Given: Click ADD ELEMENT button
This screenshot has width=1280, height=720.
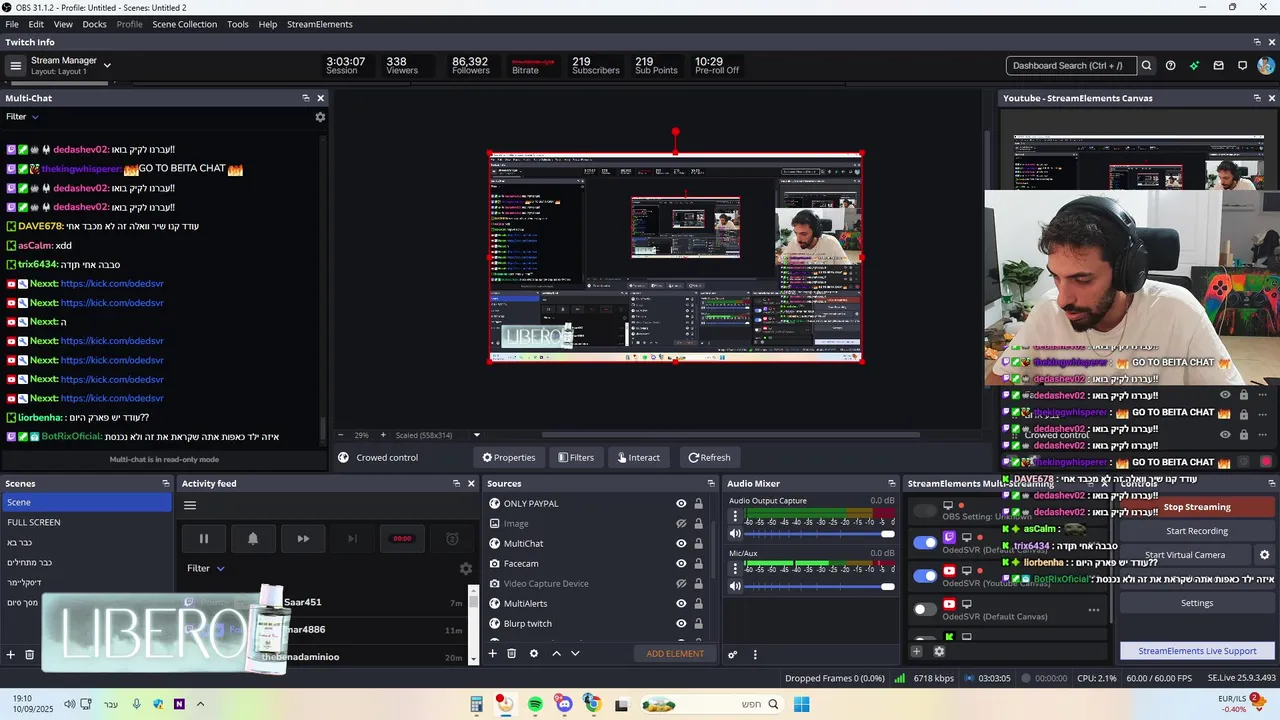Looking at the screenshot, I should pos(675,654).
